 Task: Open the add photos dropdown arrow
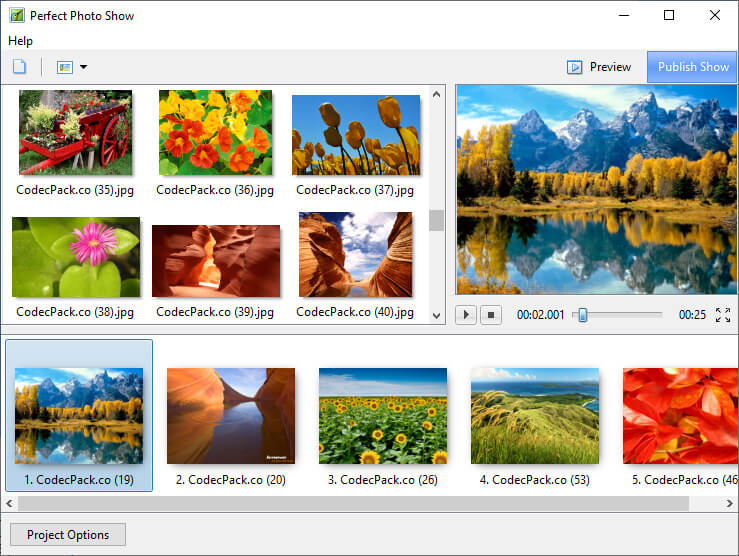[83, 67]
